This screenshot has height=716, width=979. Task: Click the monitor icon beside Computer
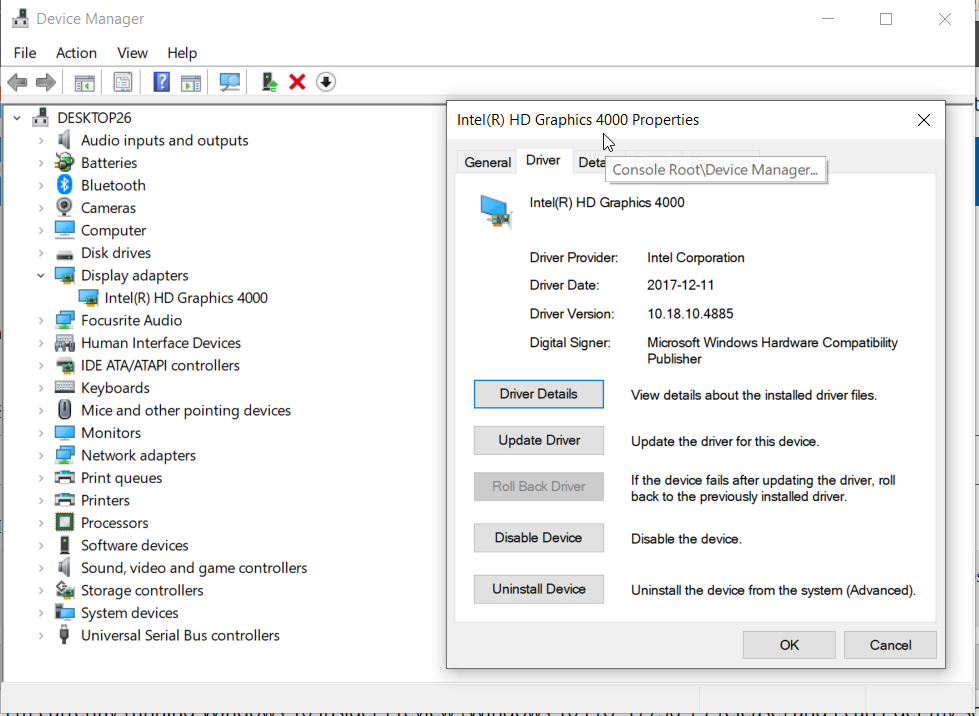click(64, 230)
